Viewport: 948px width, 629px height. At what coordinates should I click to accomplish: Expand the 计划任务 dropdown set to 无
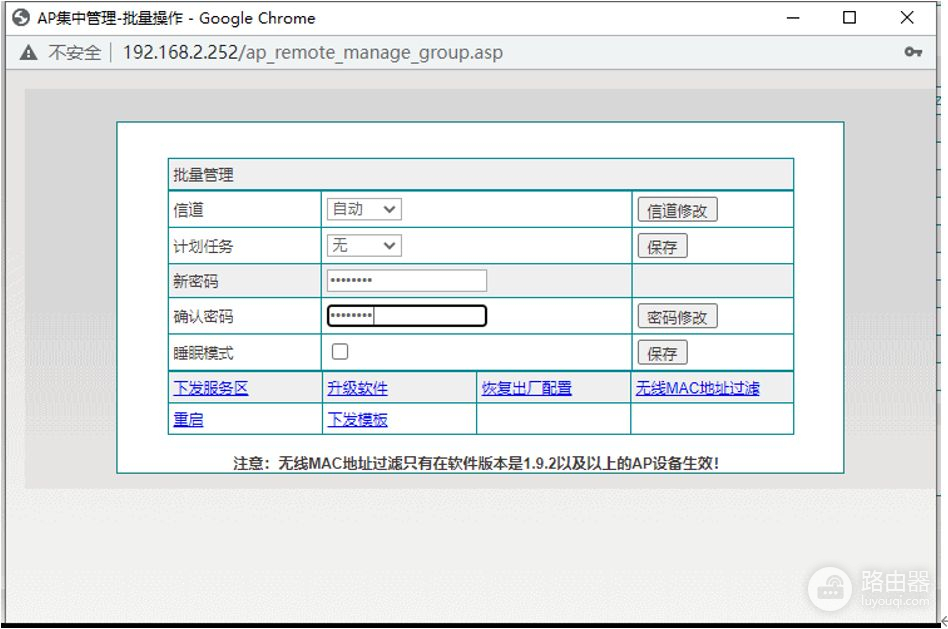click(364, 245)
